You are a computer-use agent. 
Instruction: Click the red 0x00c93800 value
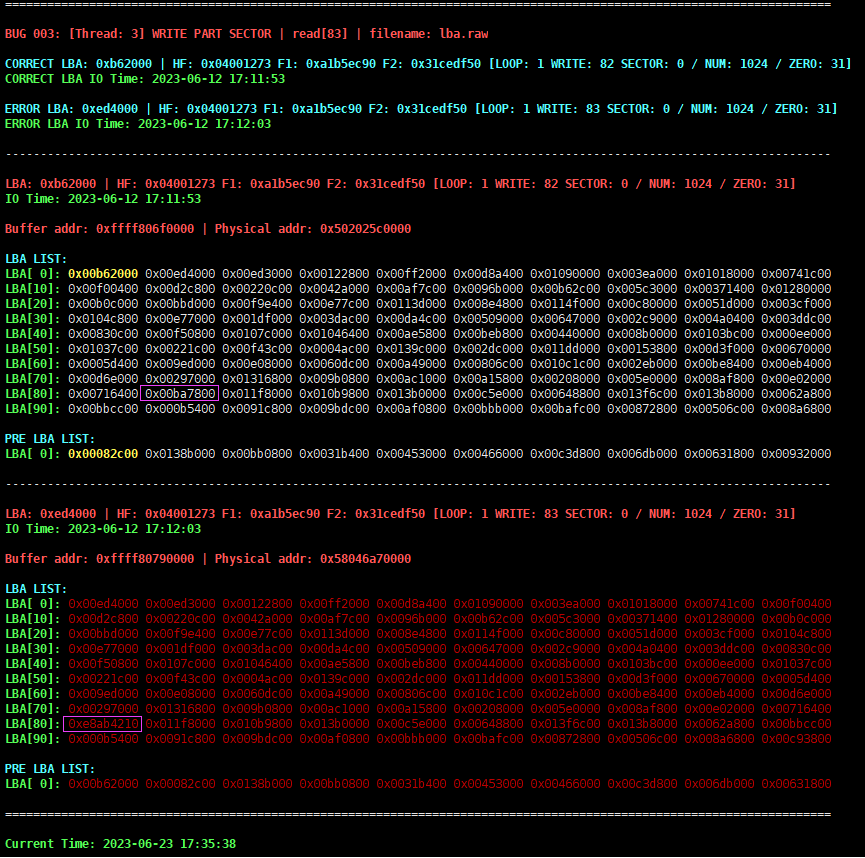(x=796, y=738)
